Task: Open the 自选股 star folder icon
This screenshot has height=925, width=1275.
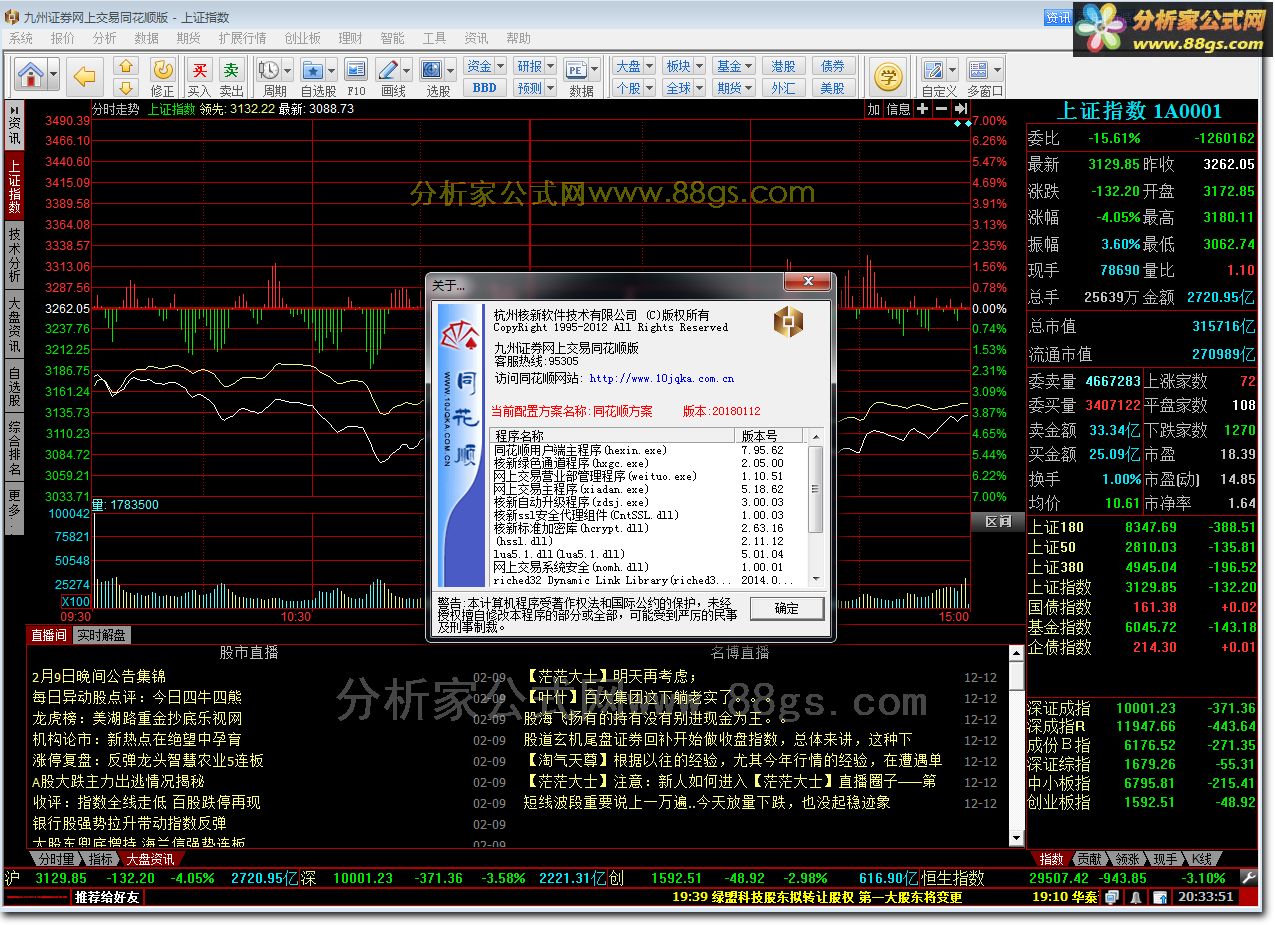Action: click(x=313, y=70)
